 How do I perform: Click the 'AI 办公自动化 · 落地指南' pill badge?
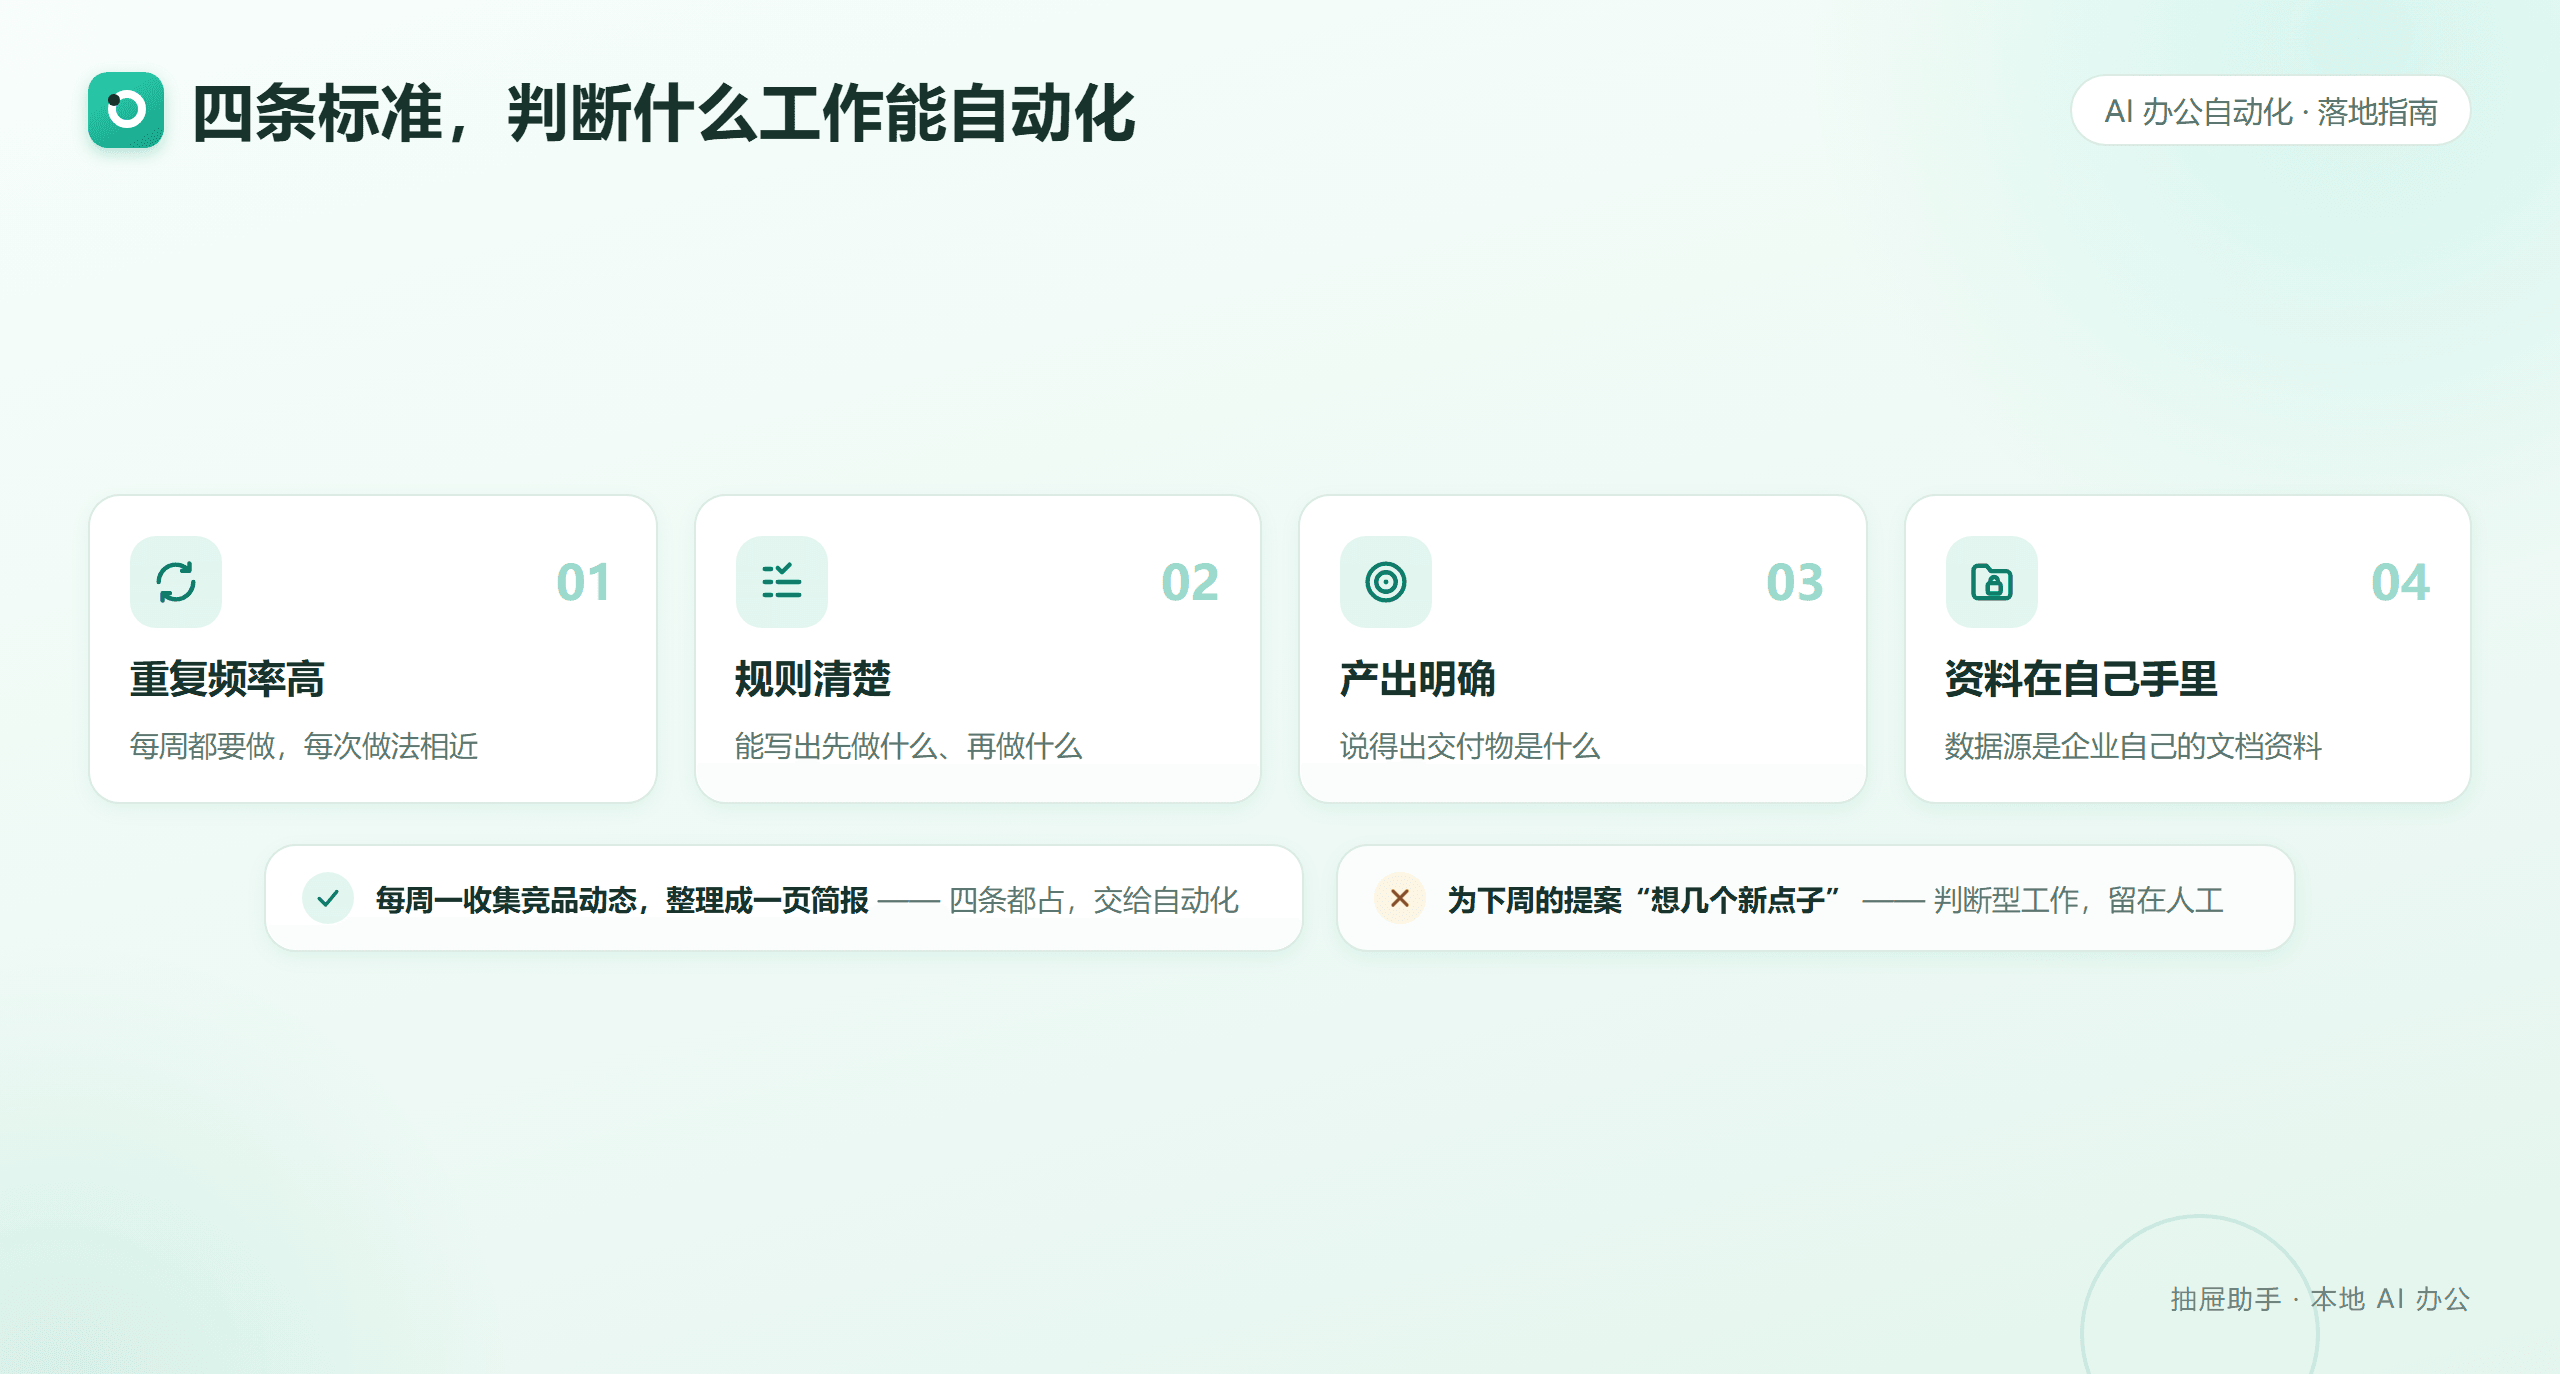click(2271, 111)
